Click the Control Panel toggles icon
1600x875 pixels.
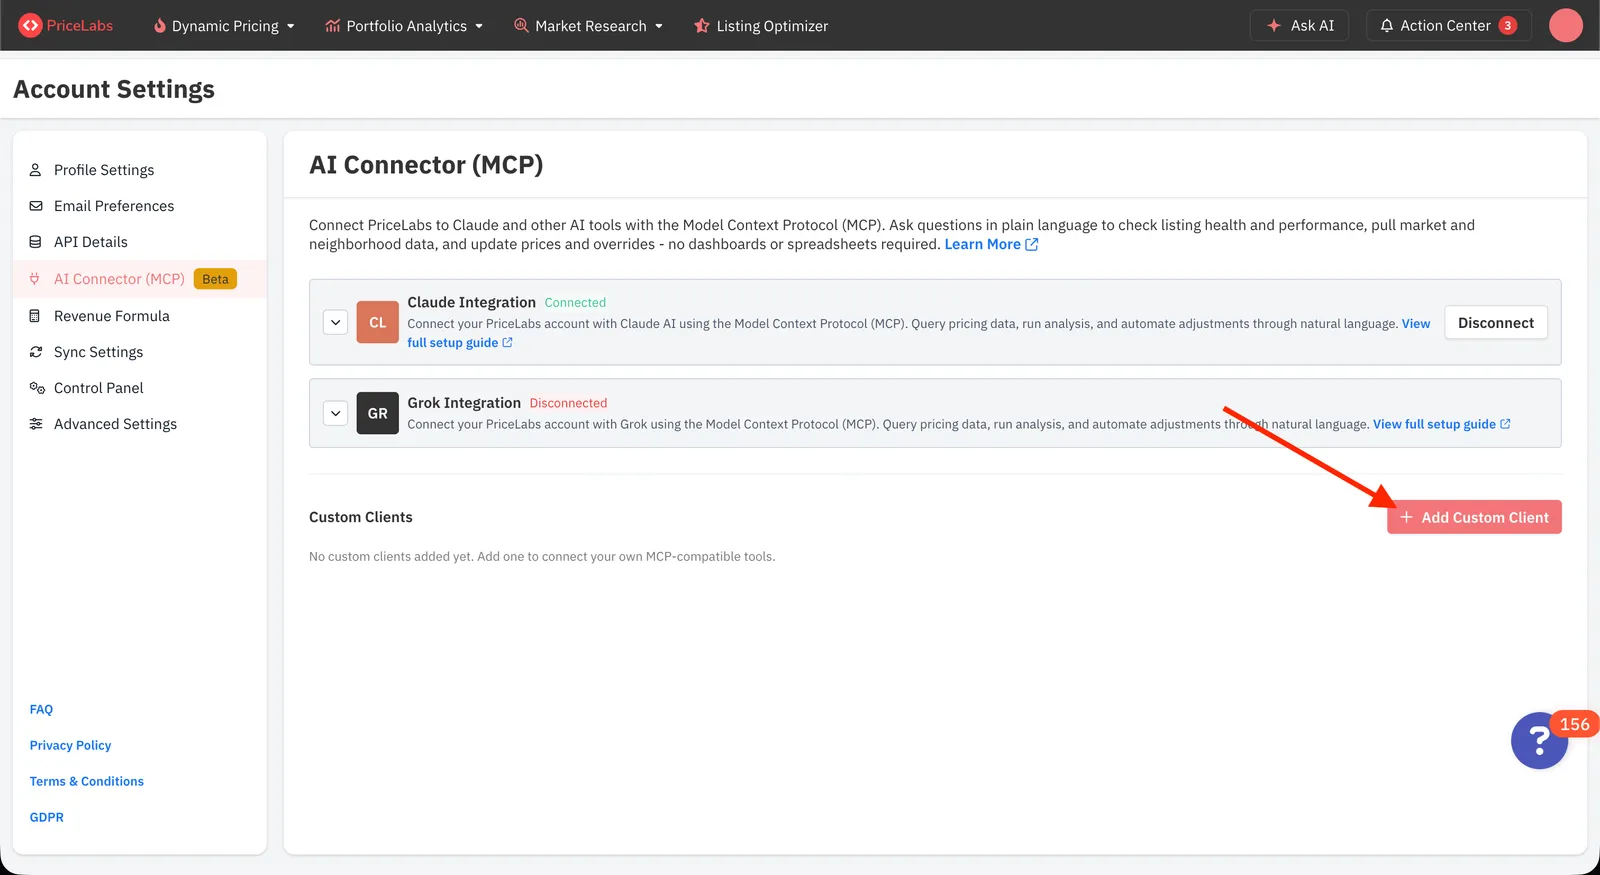point(37,388)
